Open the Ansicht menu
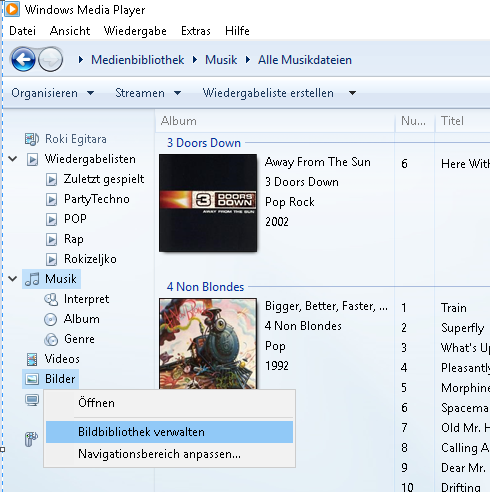Viewport: 490px width, 492px height. (x=70, y=31)
